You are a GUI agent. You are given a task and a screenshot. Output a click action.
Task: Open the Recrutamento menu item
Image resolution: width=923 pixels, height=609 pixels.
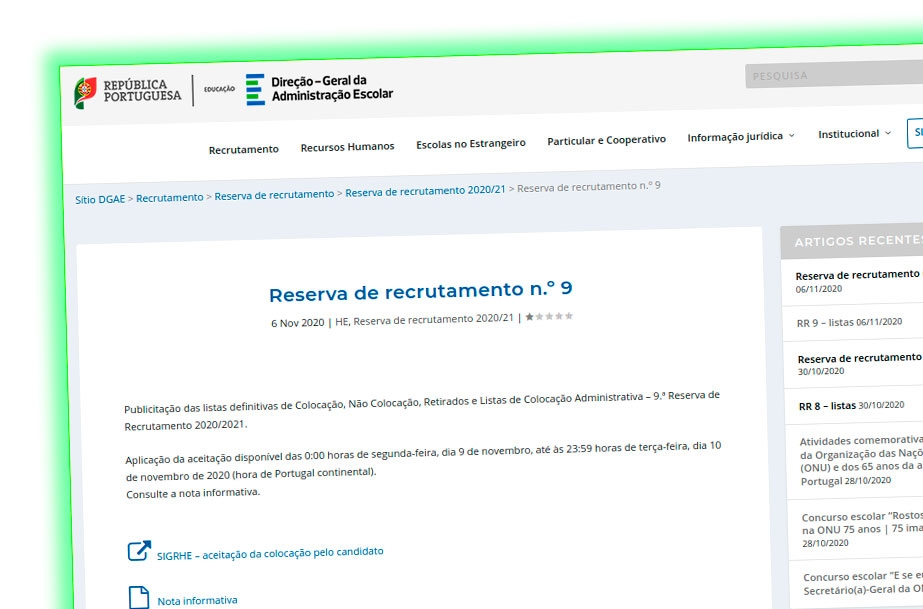click(x=243, y=148)
